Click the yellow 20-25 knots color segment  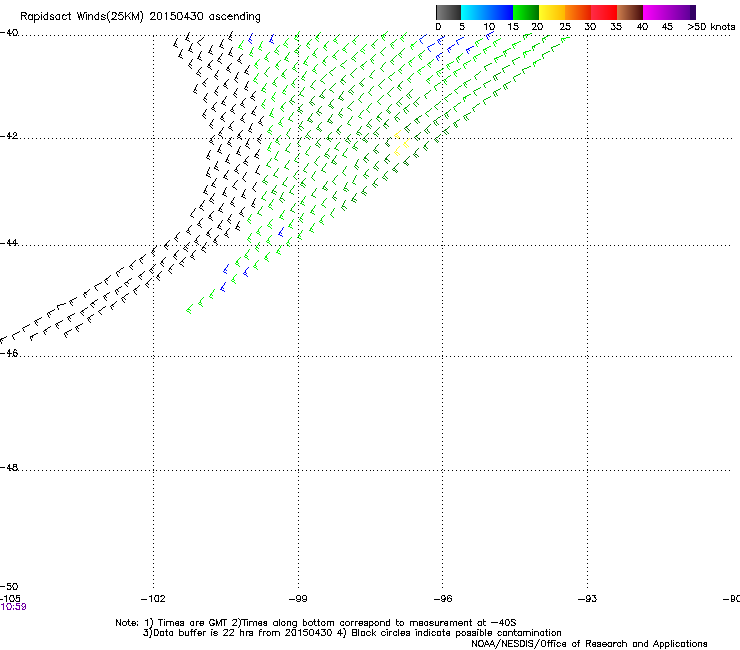(552, 12)
